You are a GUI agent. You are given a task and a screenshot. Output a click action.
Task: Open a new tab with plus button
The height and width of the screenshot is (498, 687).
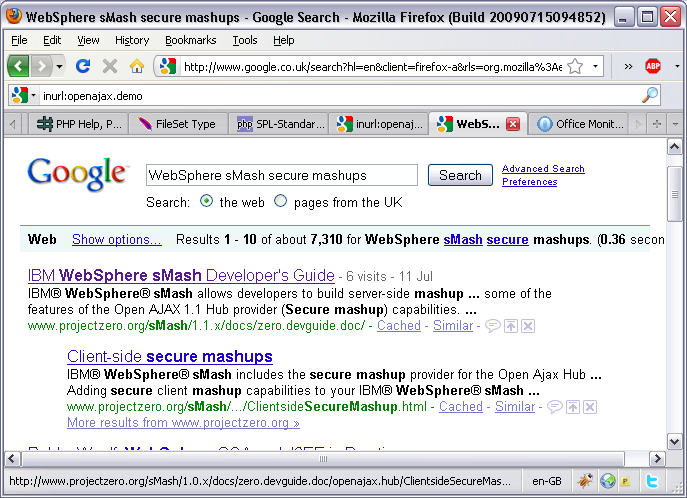tap(656, 124)
